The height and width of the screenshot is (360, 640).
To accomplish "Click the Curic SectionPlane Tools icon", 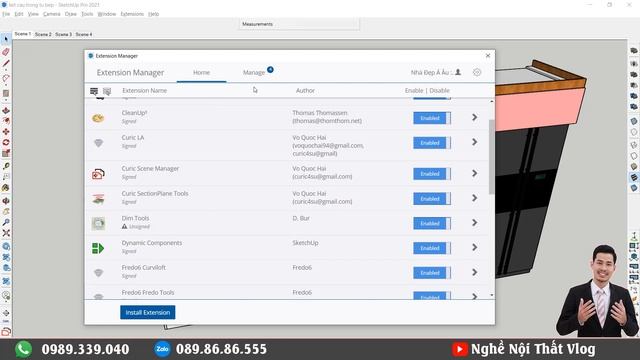I will 98,199.
